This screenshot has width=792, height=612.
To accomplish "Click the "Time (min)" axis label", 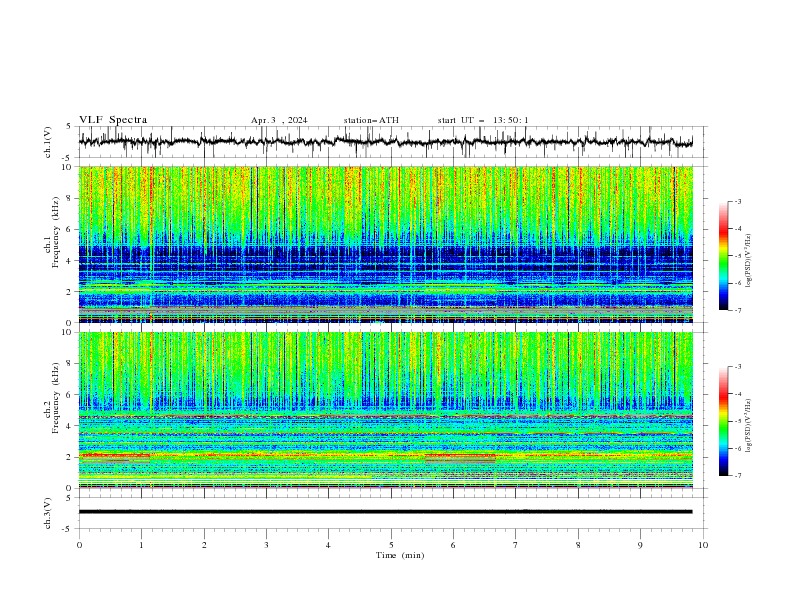I will pos(400,555).
